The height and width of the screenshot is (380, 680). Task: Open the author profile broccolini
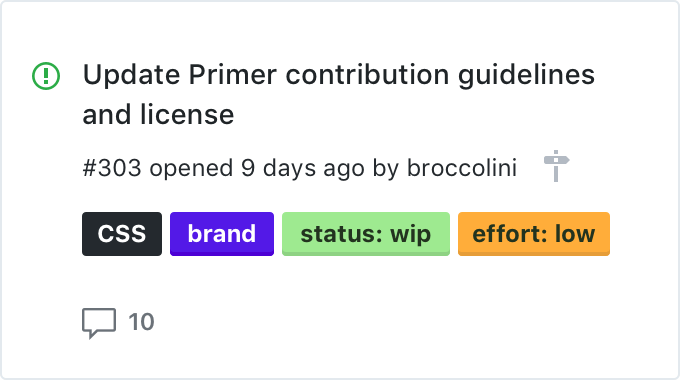[462, 168]
